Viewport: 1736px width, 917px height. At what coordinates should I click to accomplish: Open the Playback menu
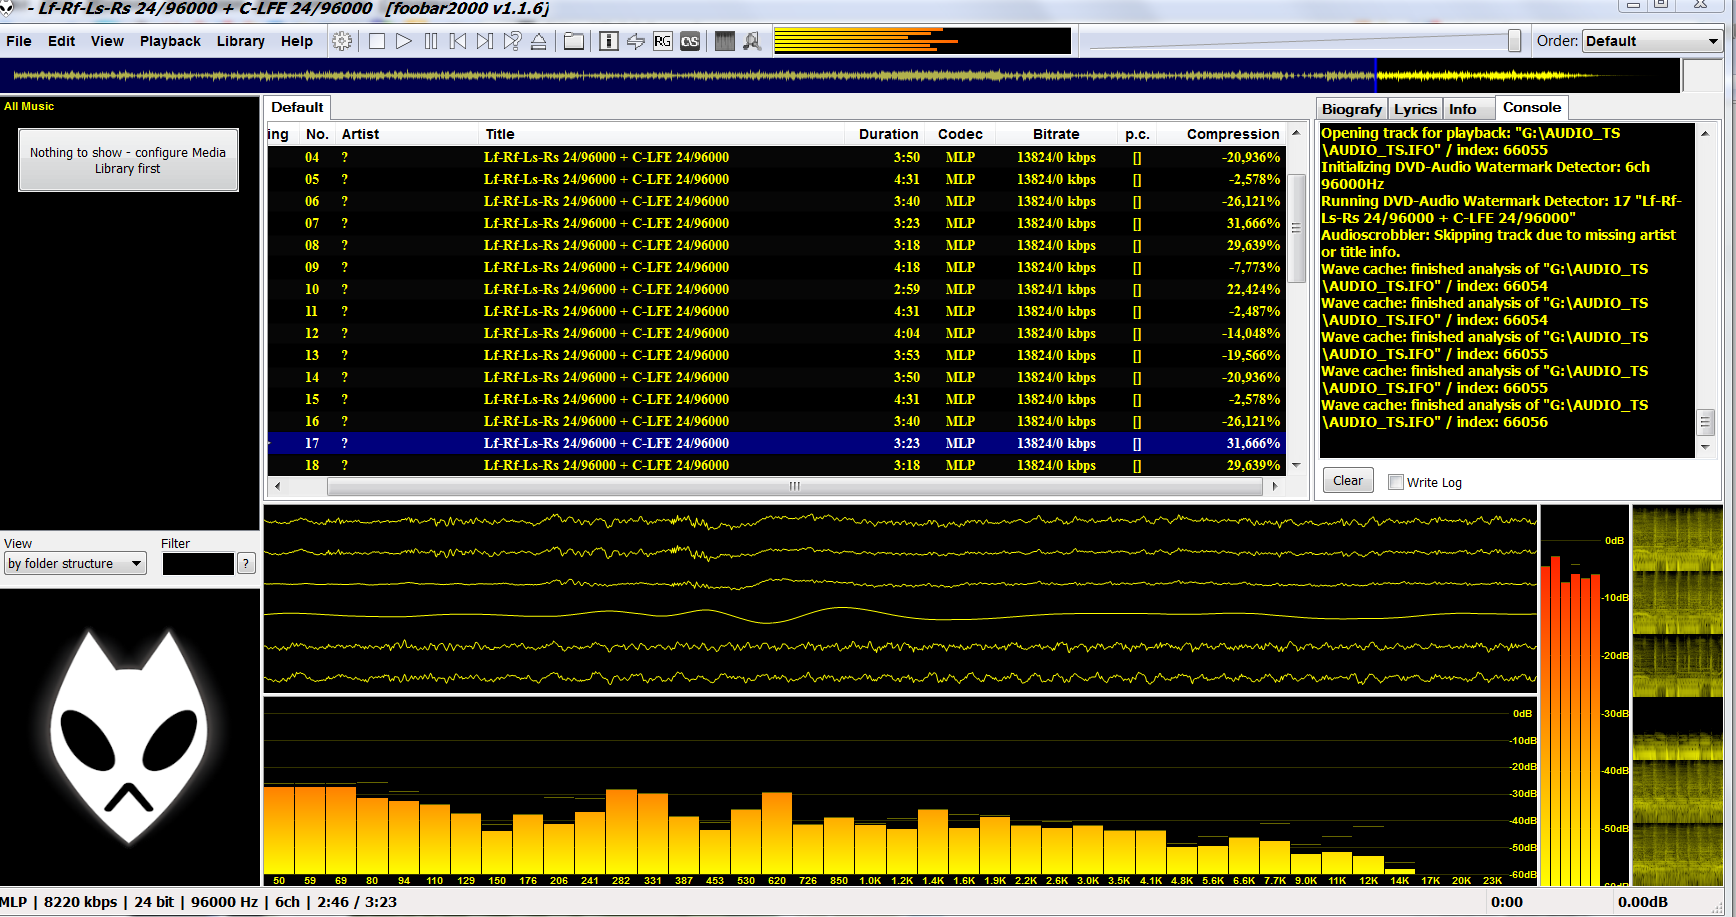pos(170,41)
